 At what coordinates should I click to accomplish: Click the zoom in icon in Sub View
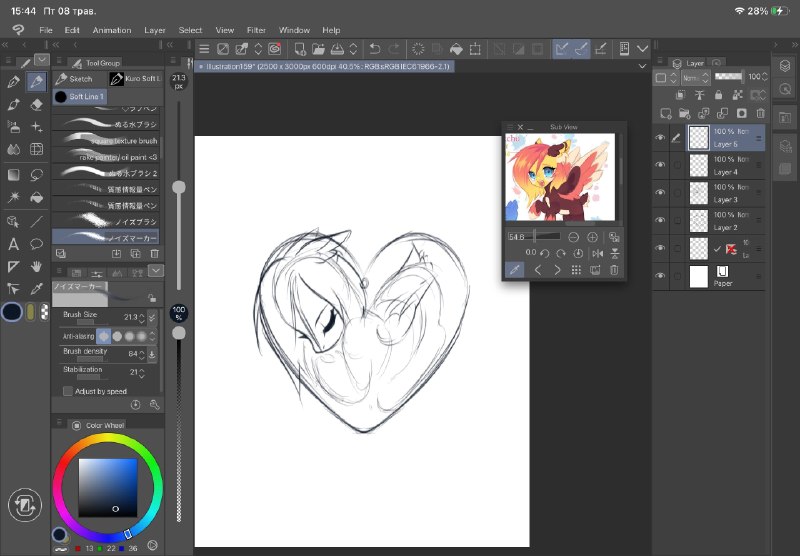[592, 237]
